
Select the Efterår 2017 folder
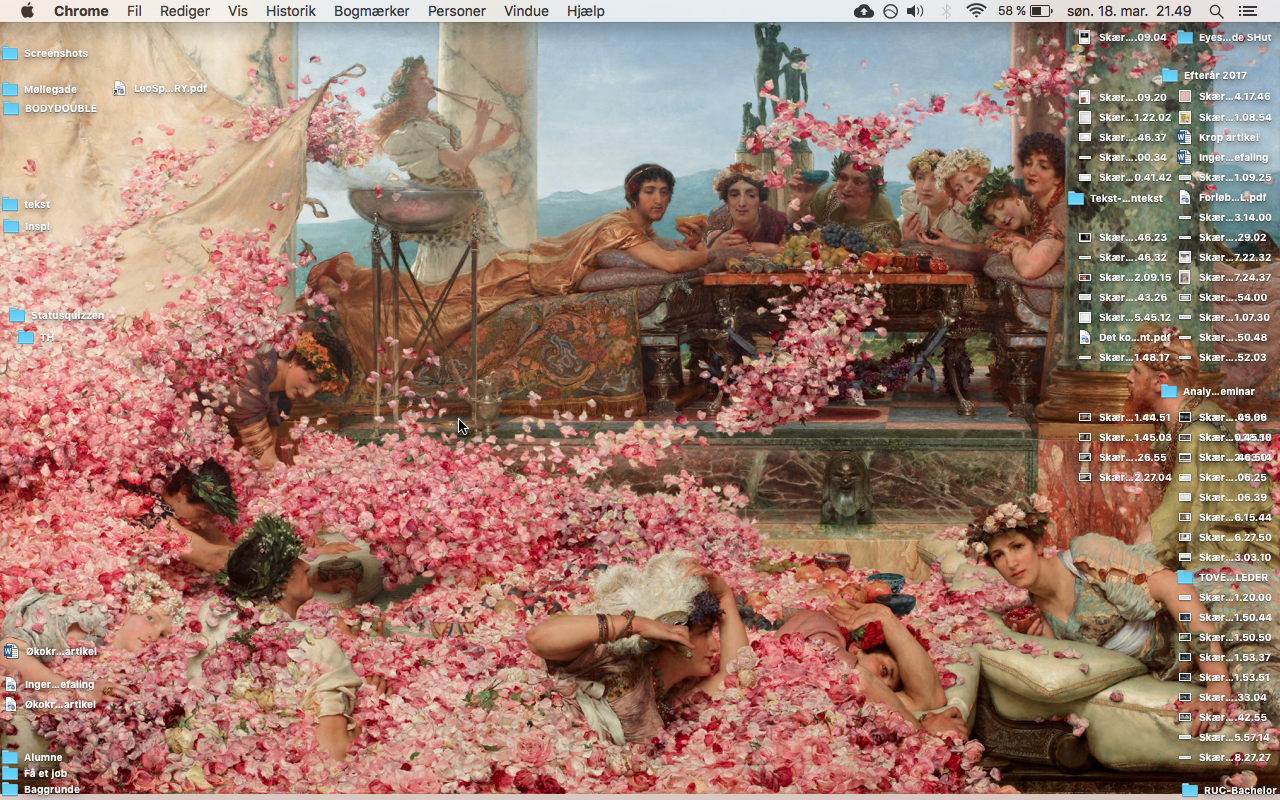click(1169, 75)
